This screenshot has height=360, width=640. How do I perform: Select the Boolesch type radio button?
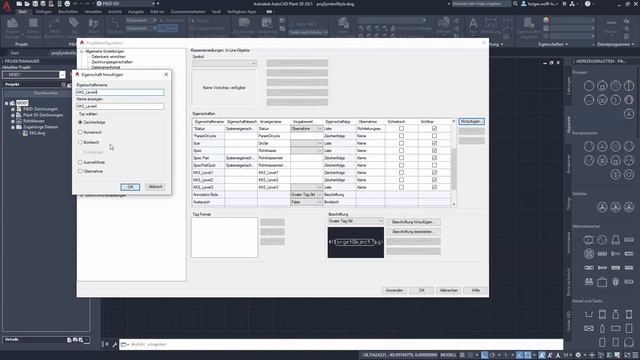pyautogui.click(x=80, y=142)
